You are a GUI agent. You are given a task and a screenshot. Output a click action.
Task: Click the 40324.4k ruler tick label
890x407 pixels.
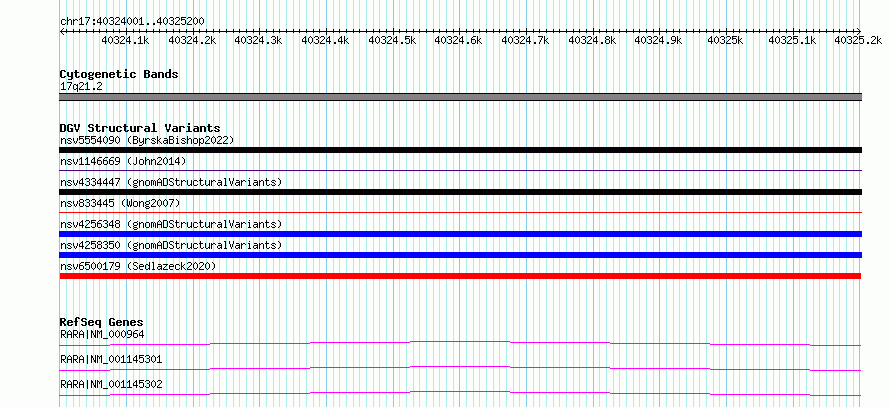coord(326,40)
